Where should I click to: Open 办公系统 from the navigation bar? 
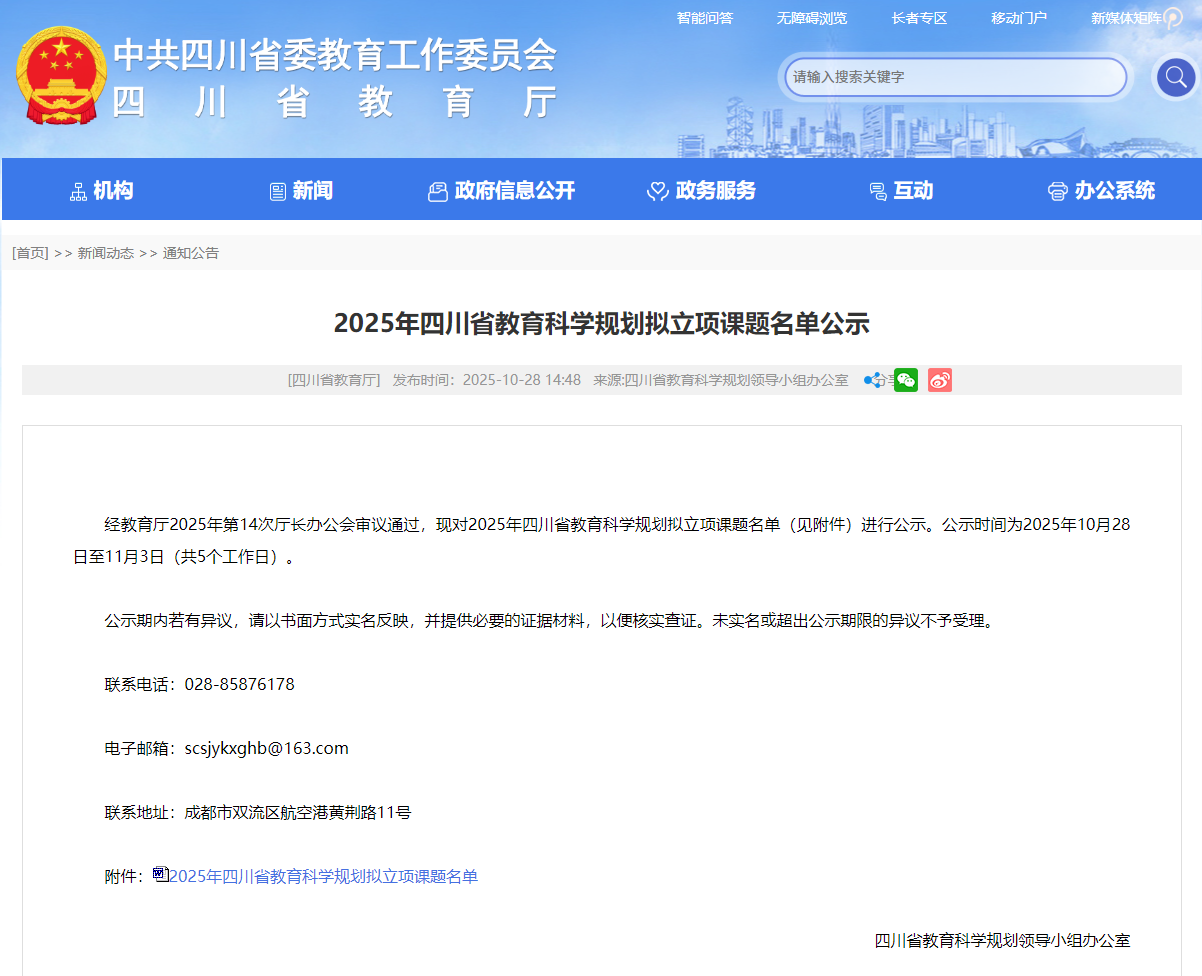(1101, 190)
